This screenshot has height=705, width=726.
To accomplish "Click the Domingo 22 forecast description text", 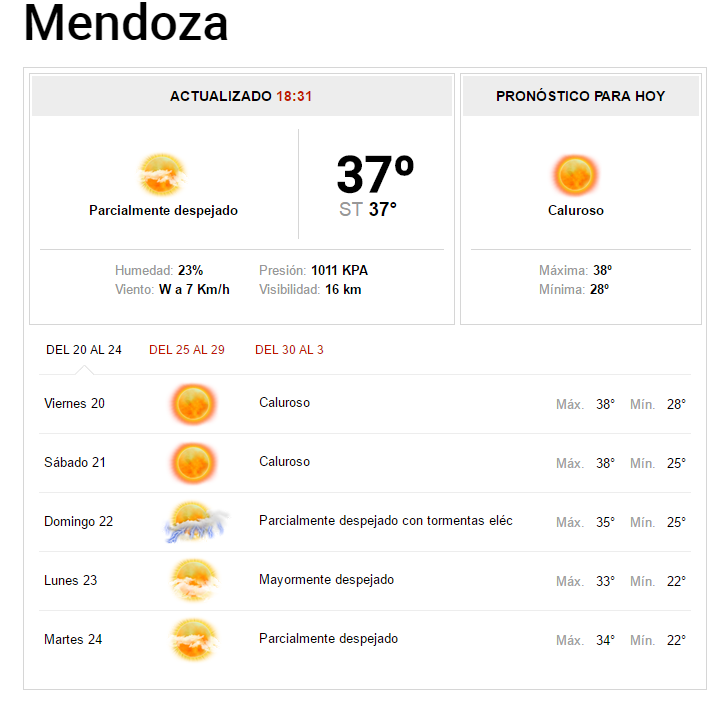I will pos(385,521).
